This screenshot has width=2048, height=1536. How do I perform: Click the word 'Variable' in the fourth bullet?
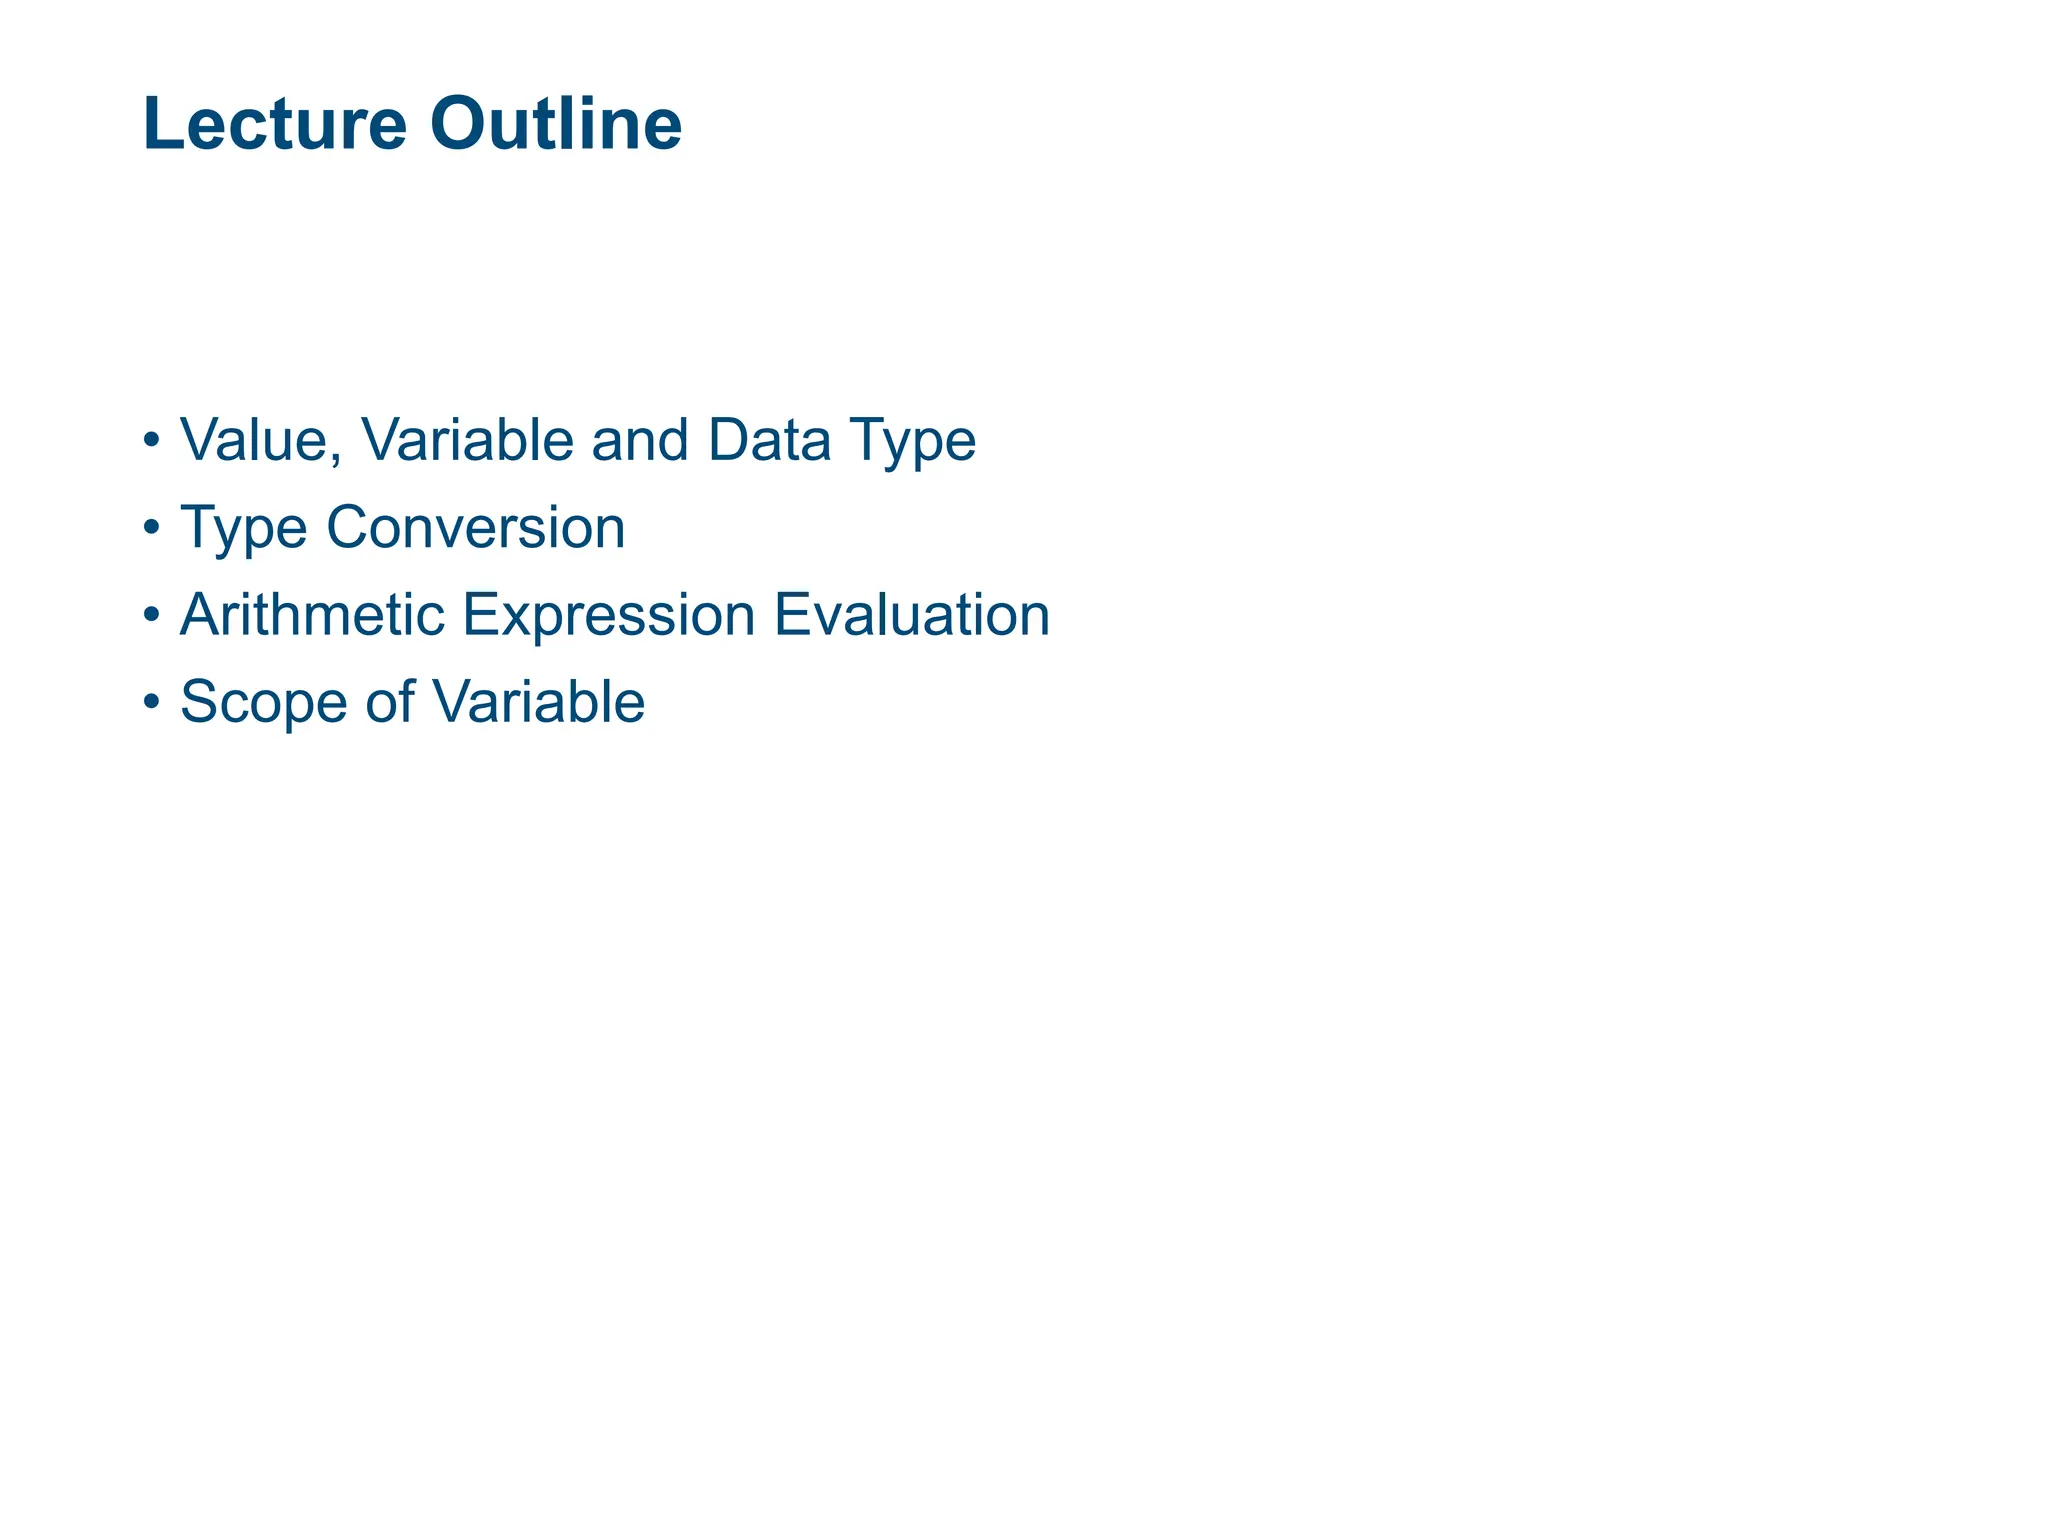tap(538, 701)
